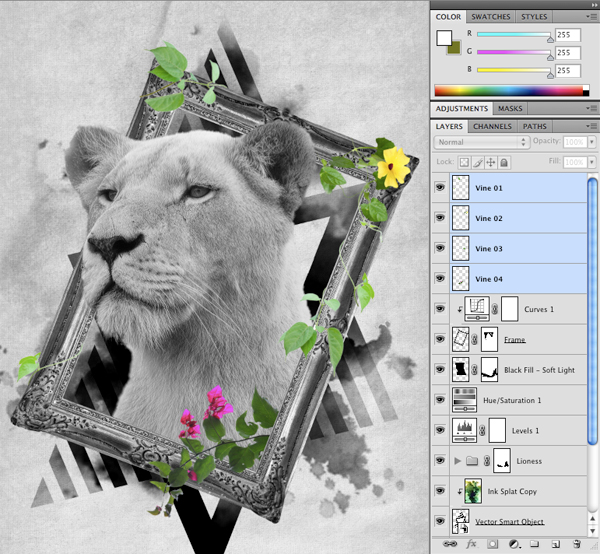This screenshot has height=554, width=600.
Task: Select the Vine 03 layer name
Action: pyautogui.click(x=489, y=249)
